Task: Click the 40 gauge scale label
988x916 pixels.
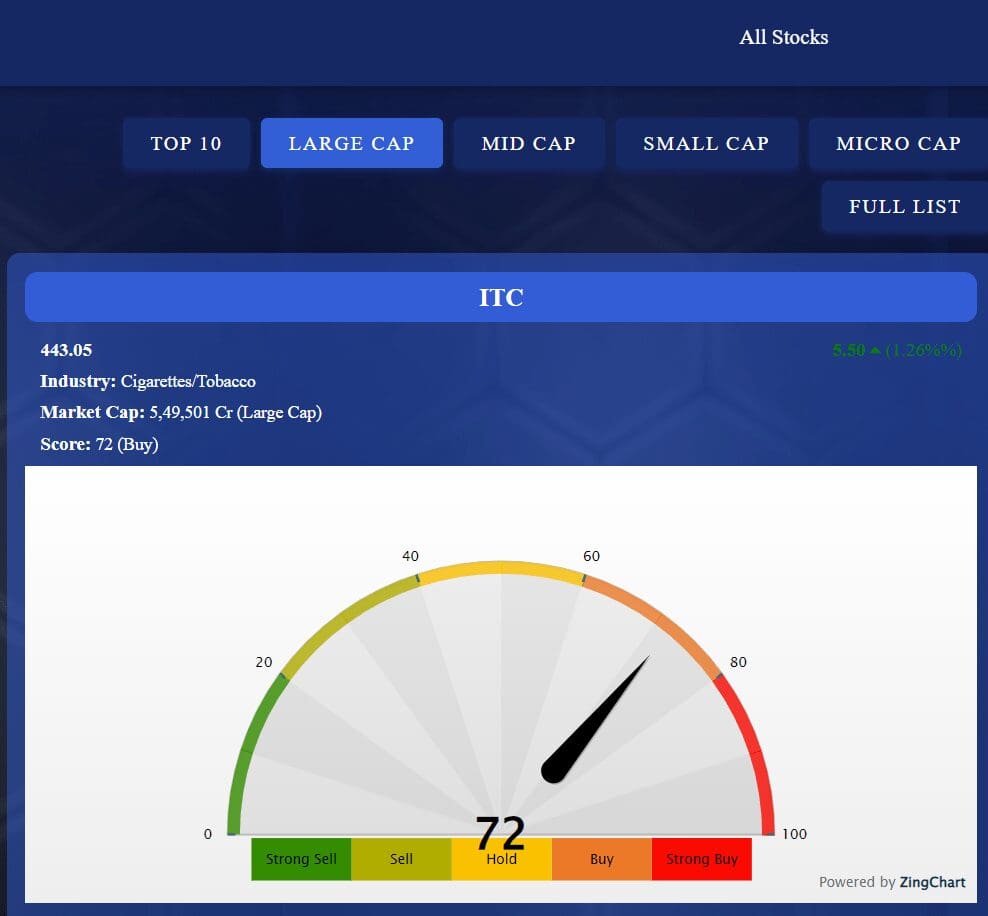Action: point(410,556)
